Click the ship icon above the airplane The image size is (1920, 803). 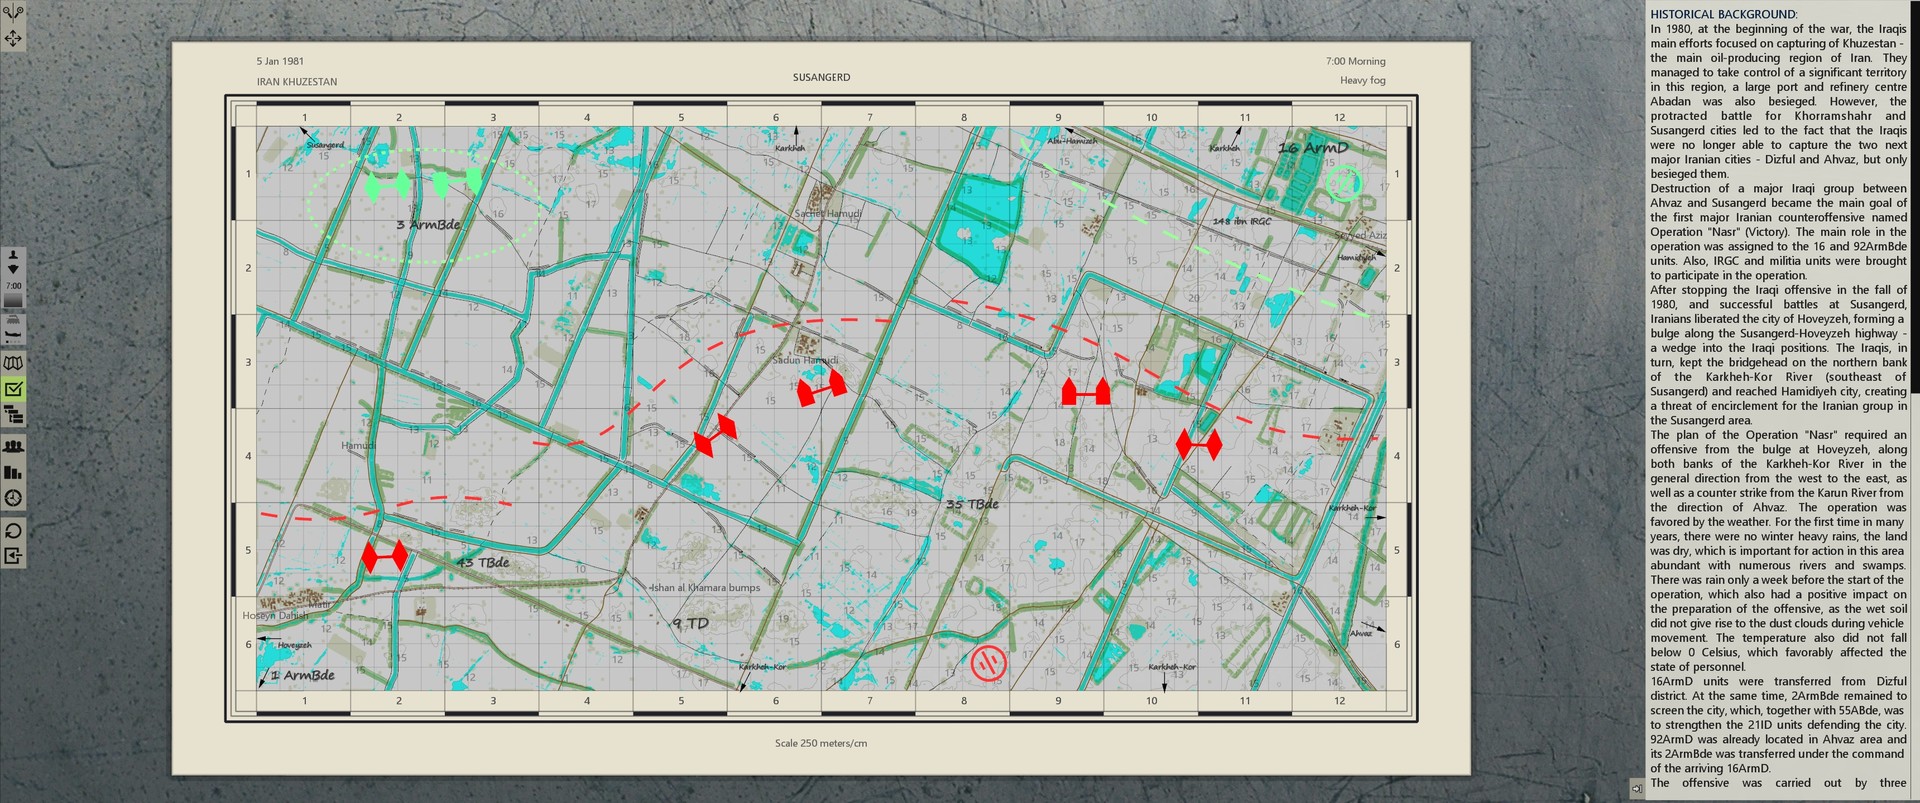pos(13,322)
